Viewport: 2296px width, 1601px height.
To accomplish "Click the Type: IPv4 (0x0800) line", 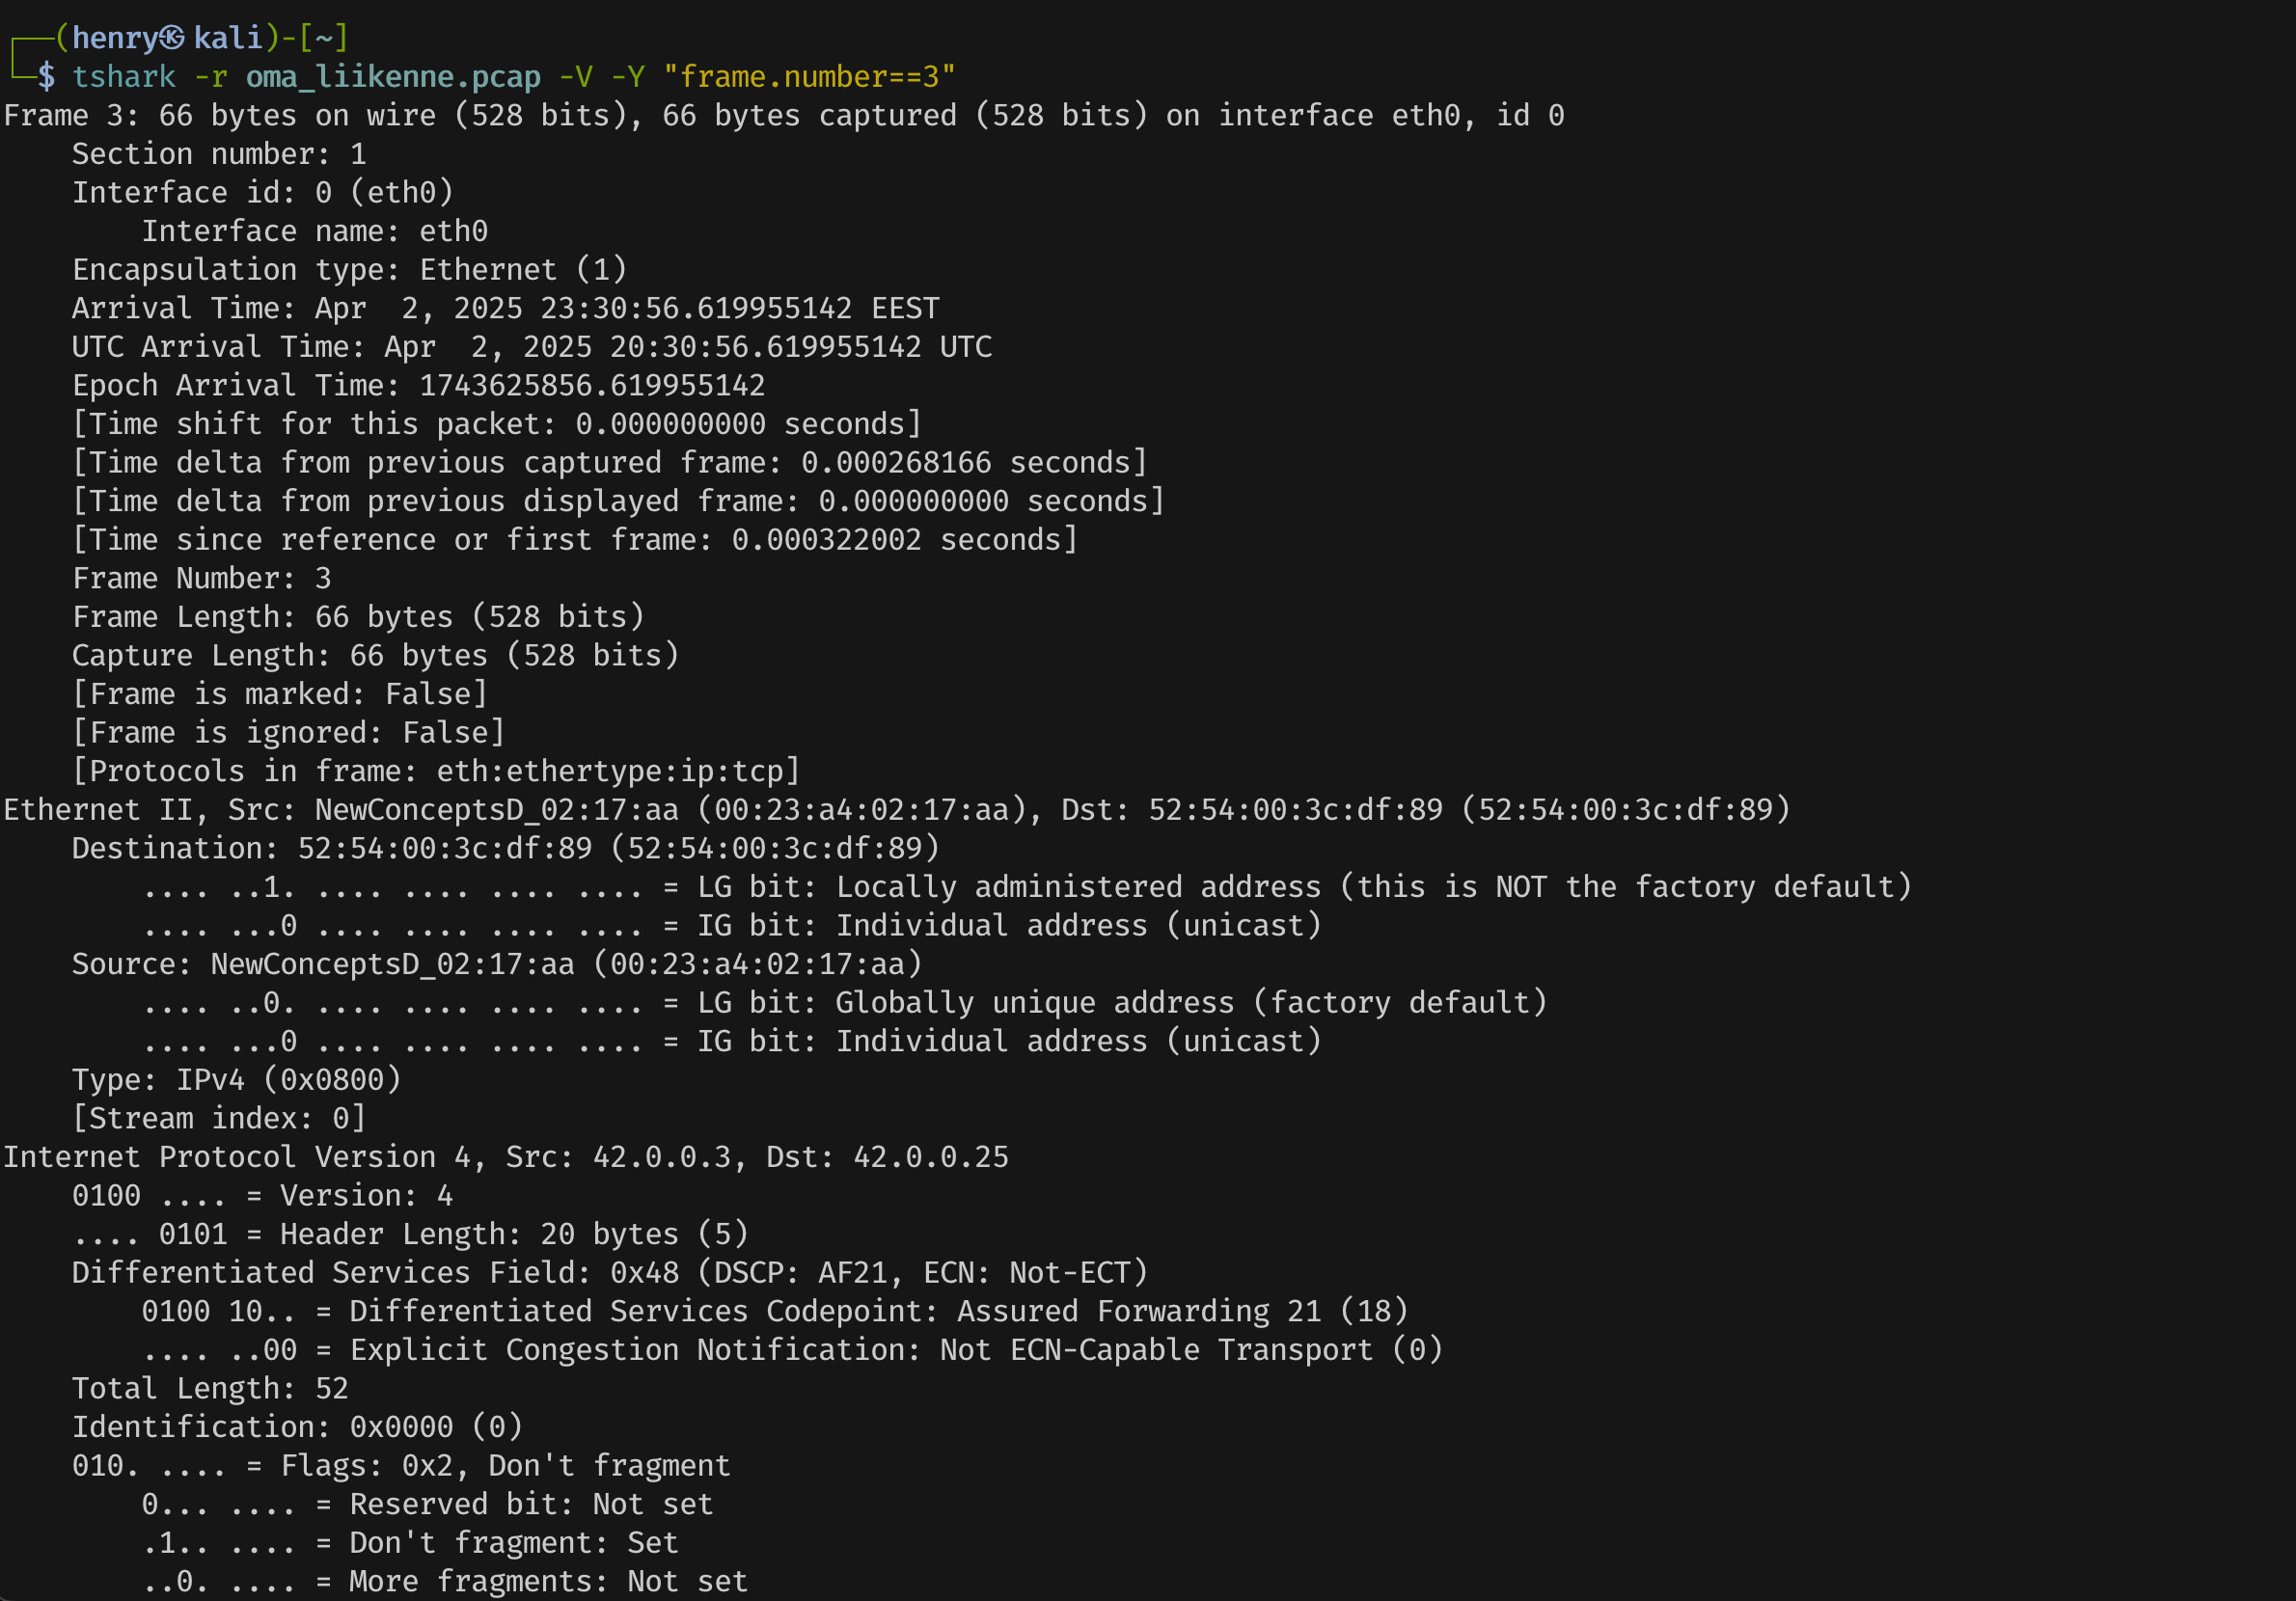I will (x=236, y=1080).
